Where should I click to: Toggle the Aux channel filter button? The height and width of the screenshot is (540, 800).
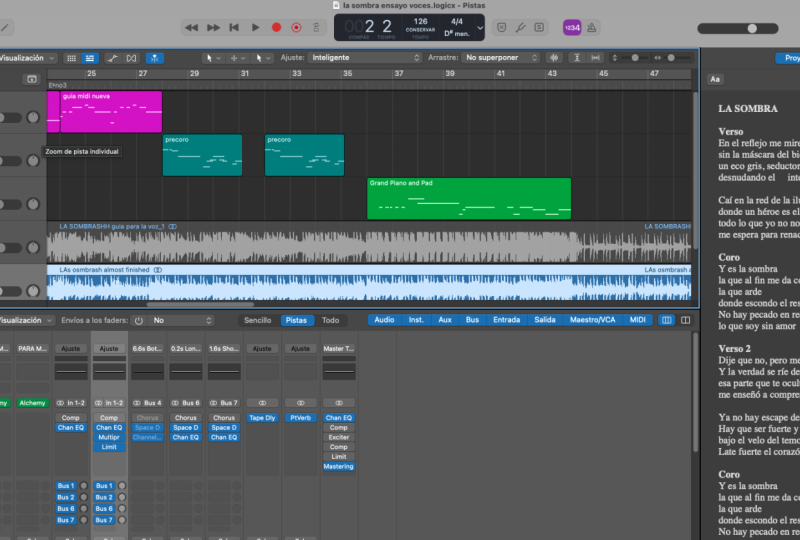coord(445,320)
